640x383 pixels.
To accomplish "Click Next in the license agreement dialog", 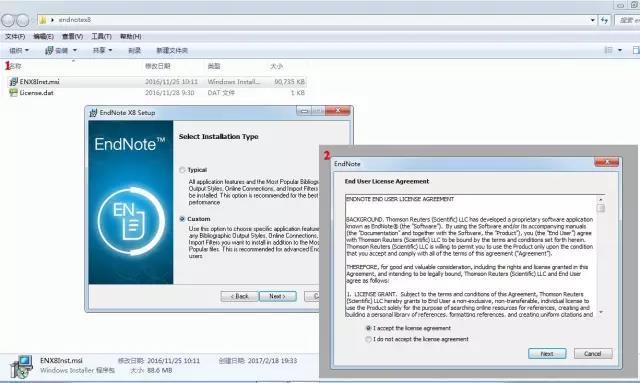I will click(x=547, y=354).
